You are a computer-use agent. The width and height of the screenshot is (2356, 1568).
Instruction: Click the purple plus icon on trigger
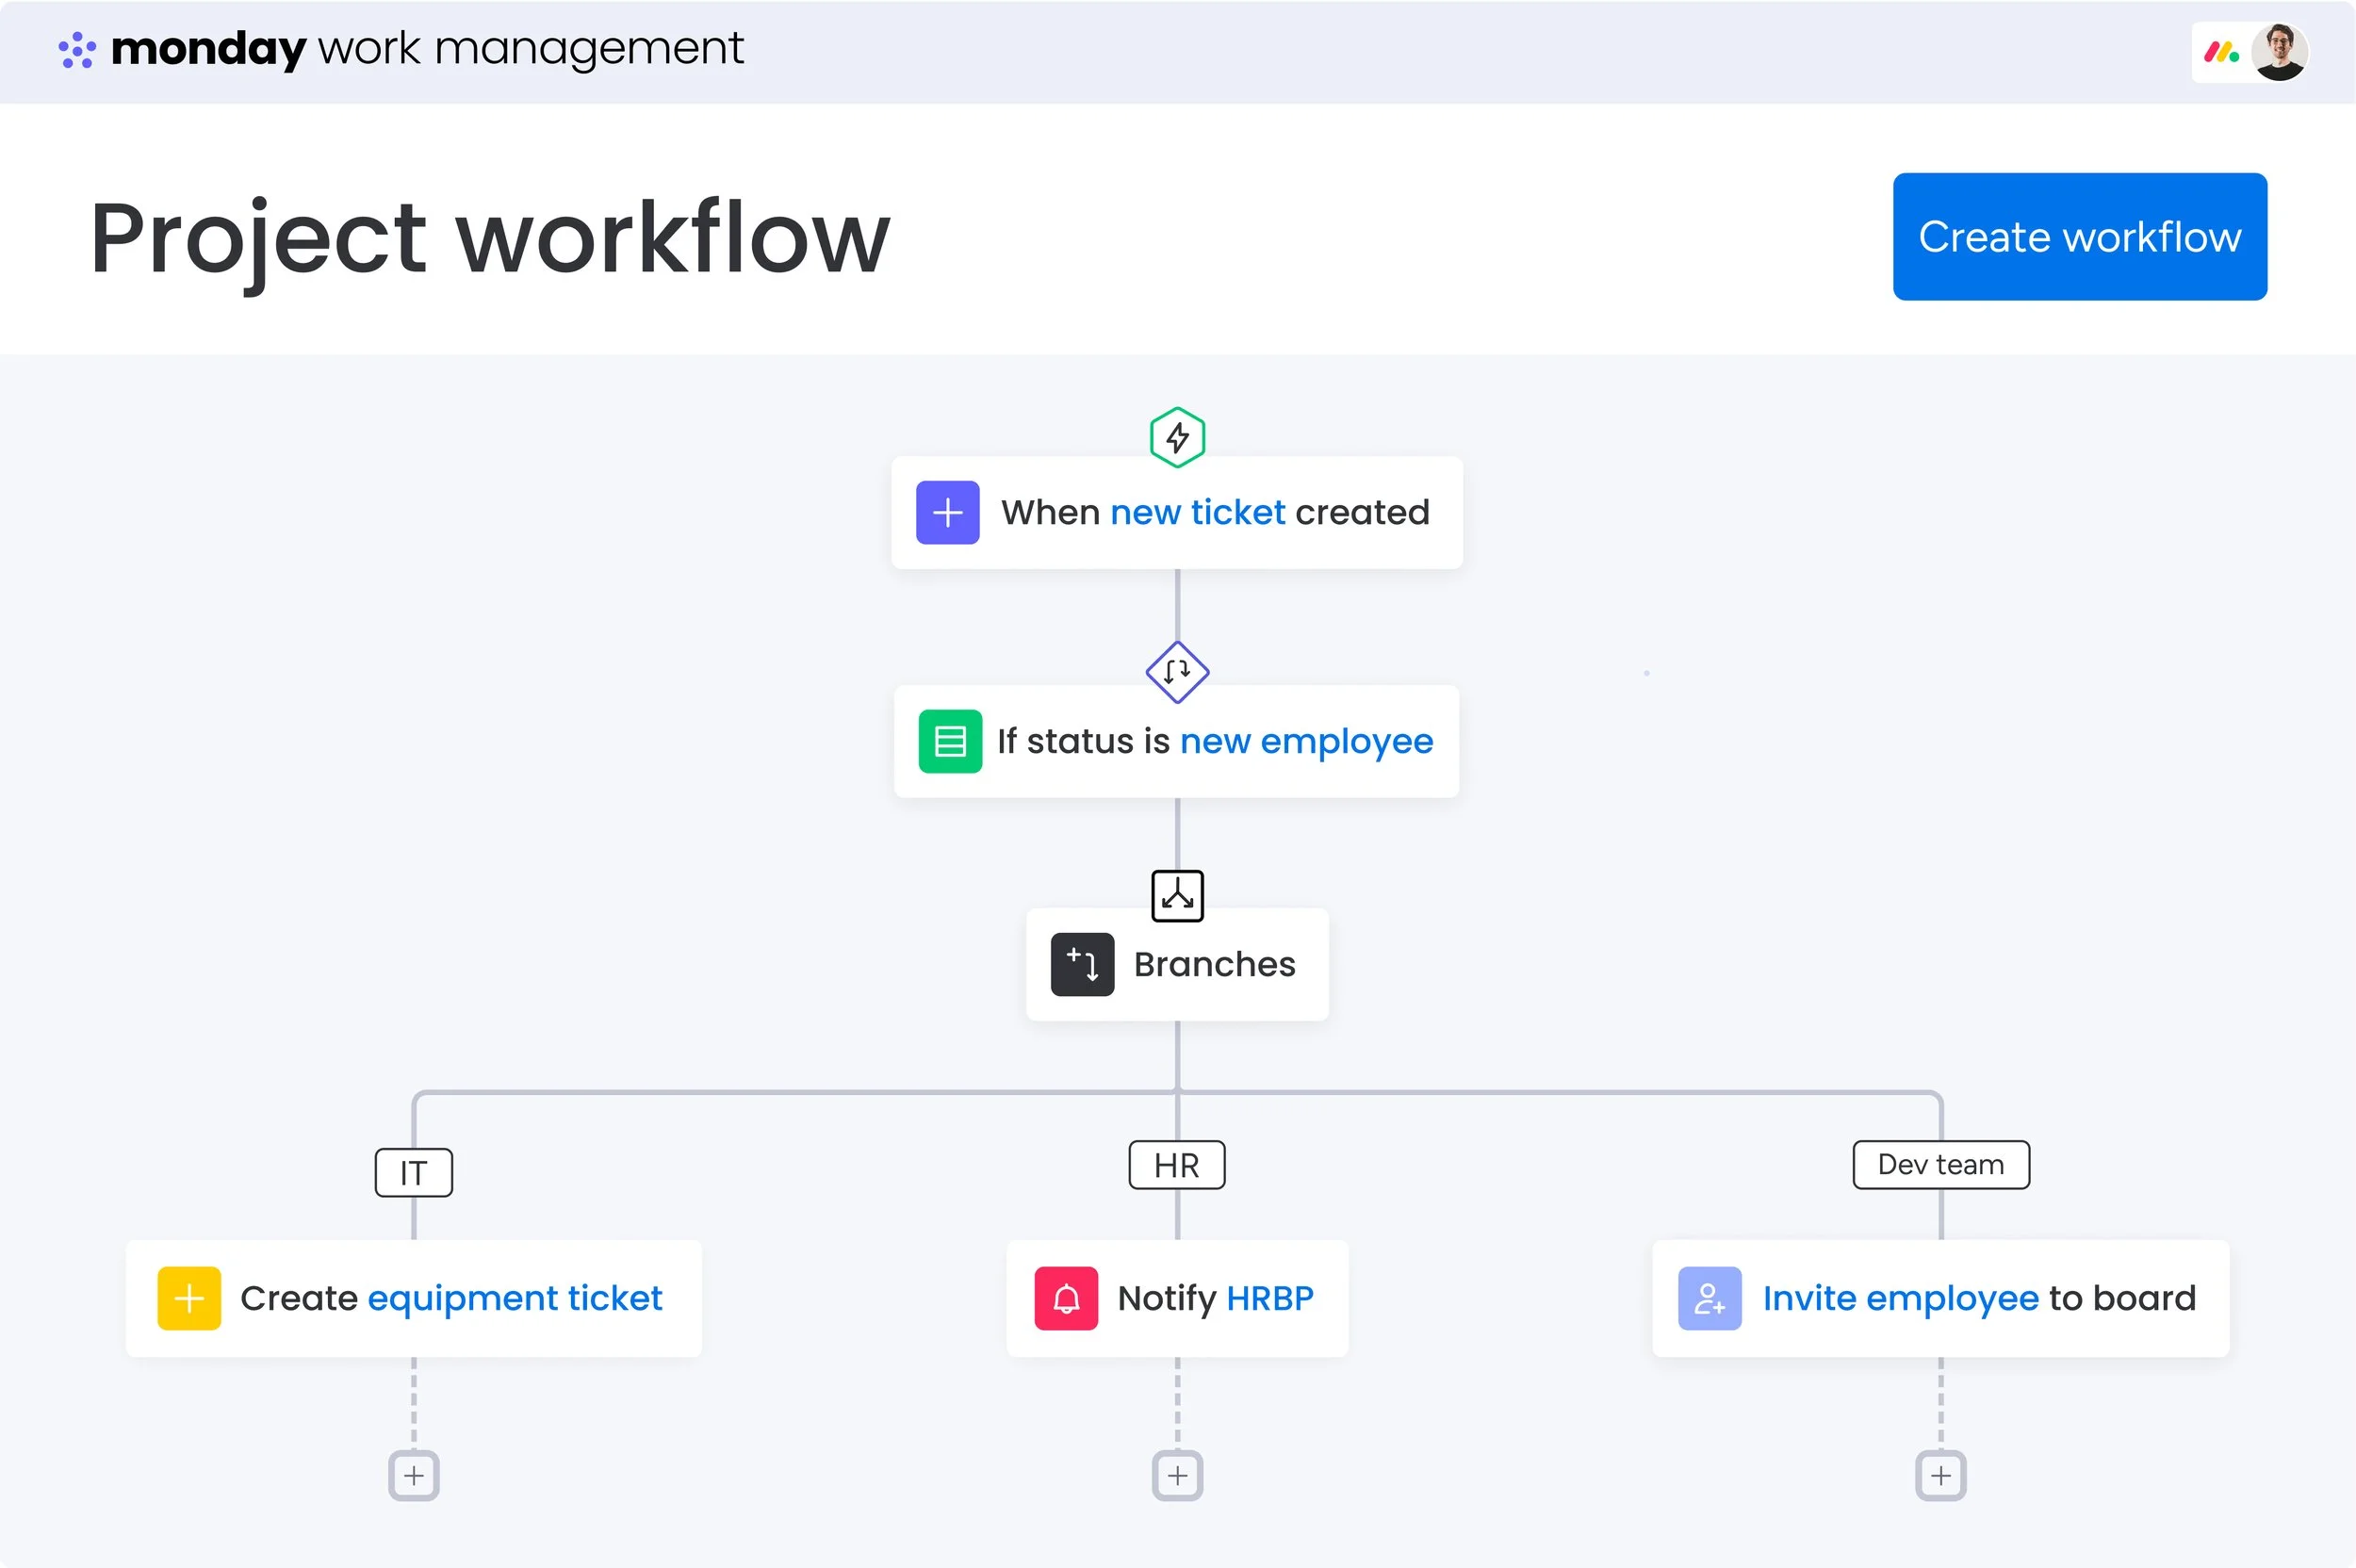[x=947, y=513]
